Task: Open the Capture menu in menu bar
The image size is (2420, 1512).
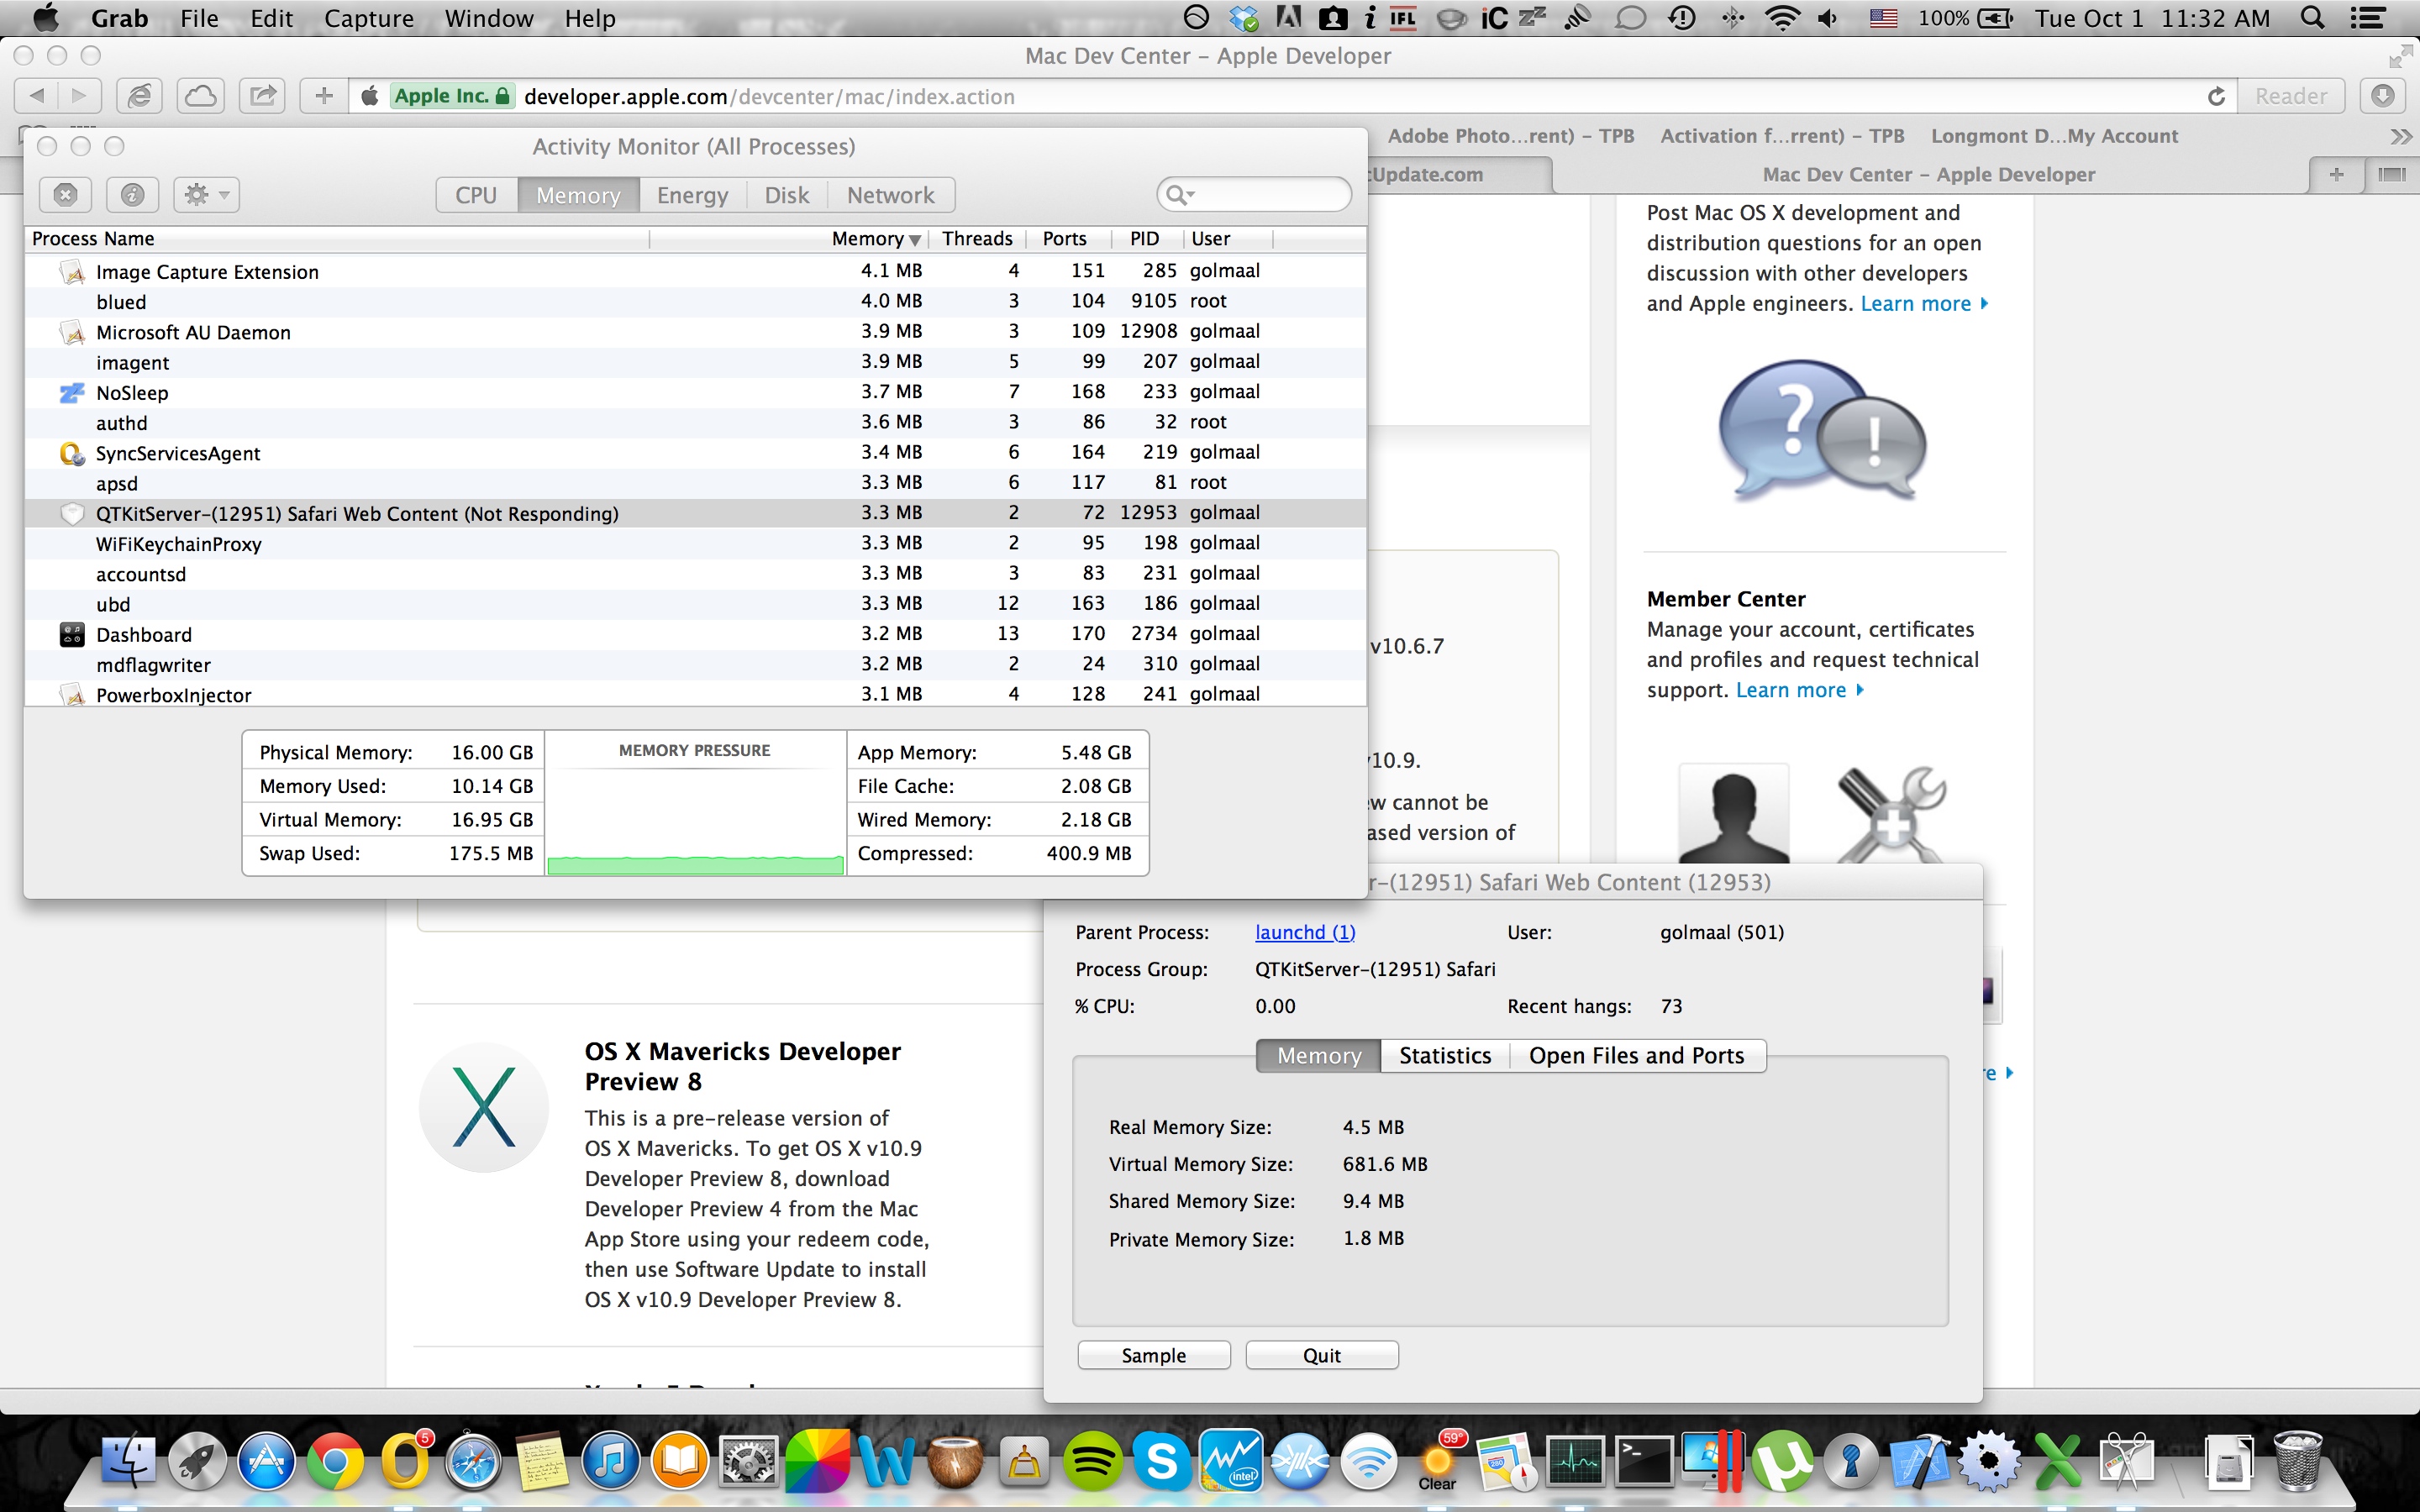Action: coord(369,18)
